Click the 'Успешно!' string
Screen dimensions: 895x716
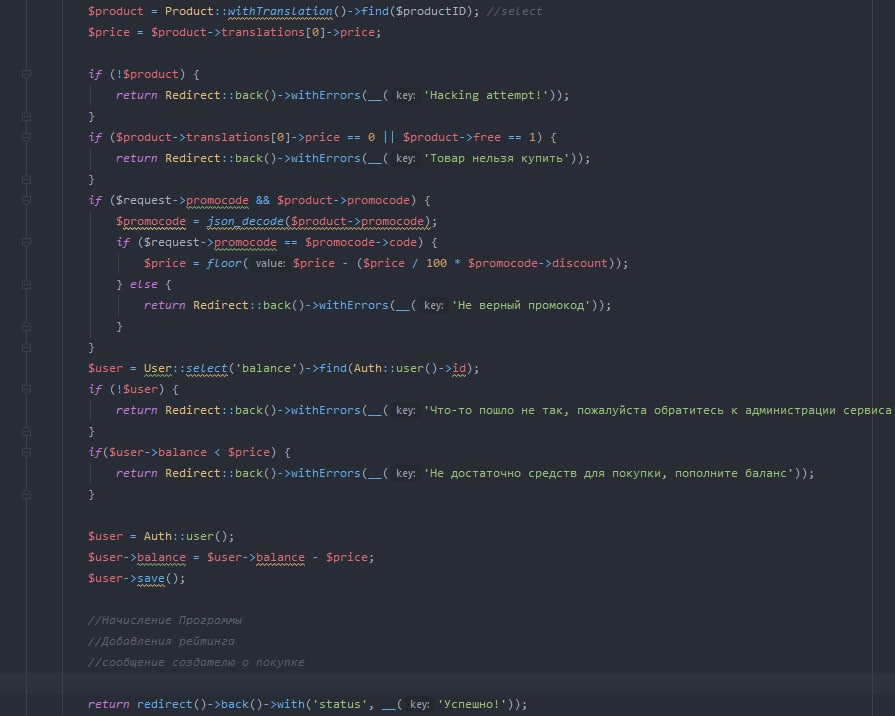tap(472, 704)
